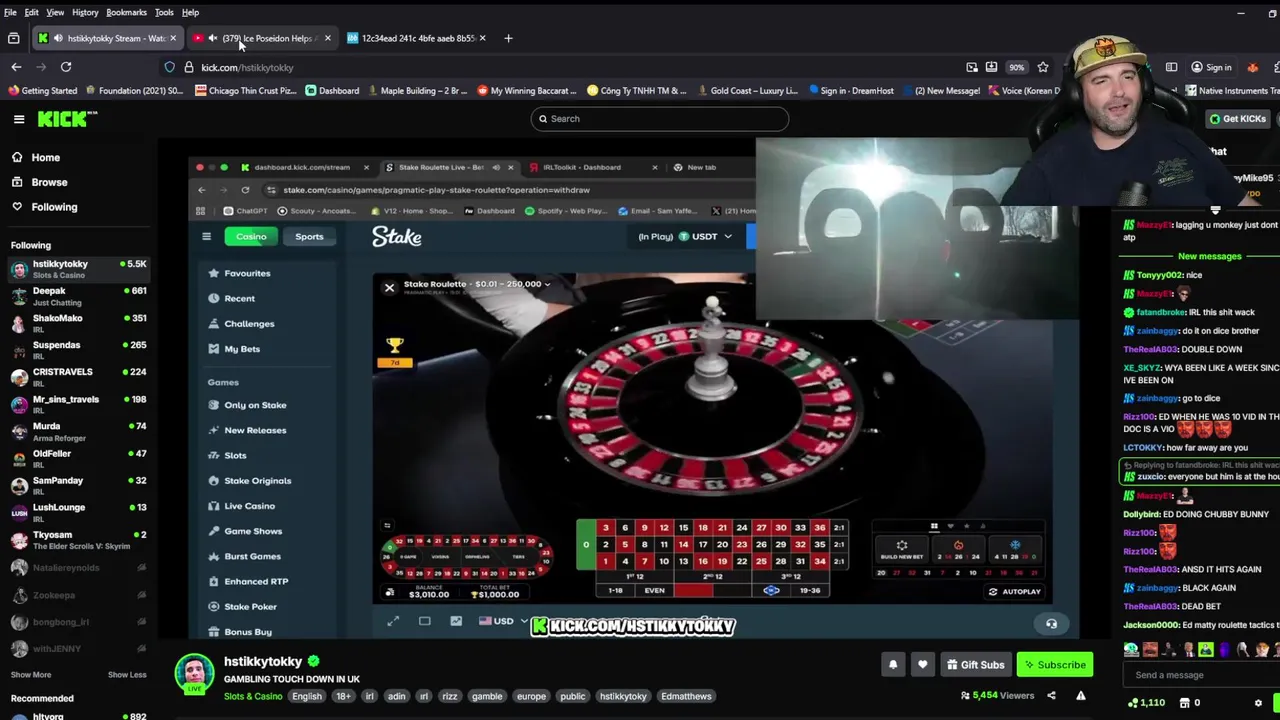The width and height of the screenshot is (1280, 720).
Task: Click the Subscribe button
Action: pyautogui.click(x=1054, y=665)
